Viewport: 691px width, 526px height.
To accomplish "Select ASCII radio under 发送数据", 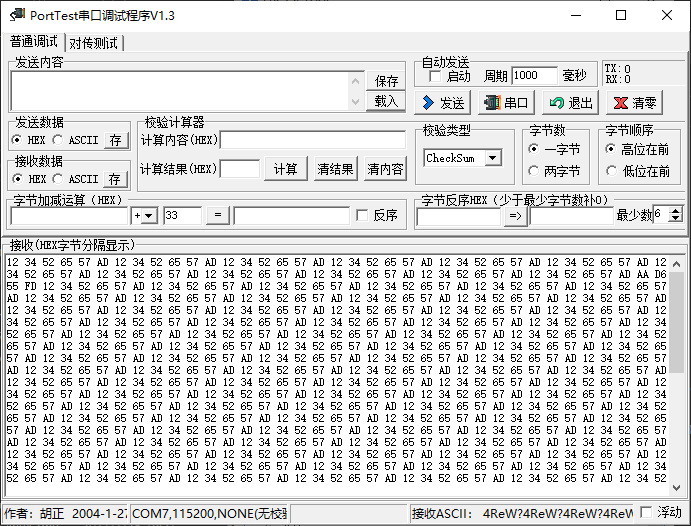I will (57, 140).
